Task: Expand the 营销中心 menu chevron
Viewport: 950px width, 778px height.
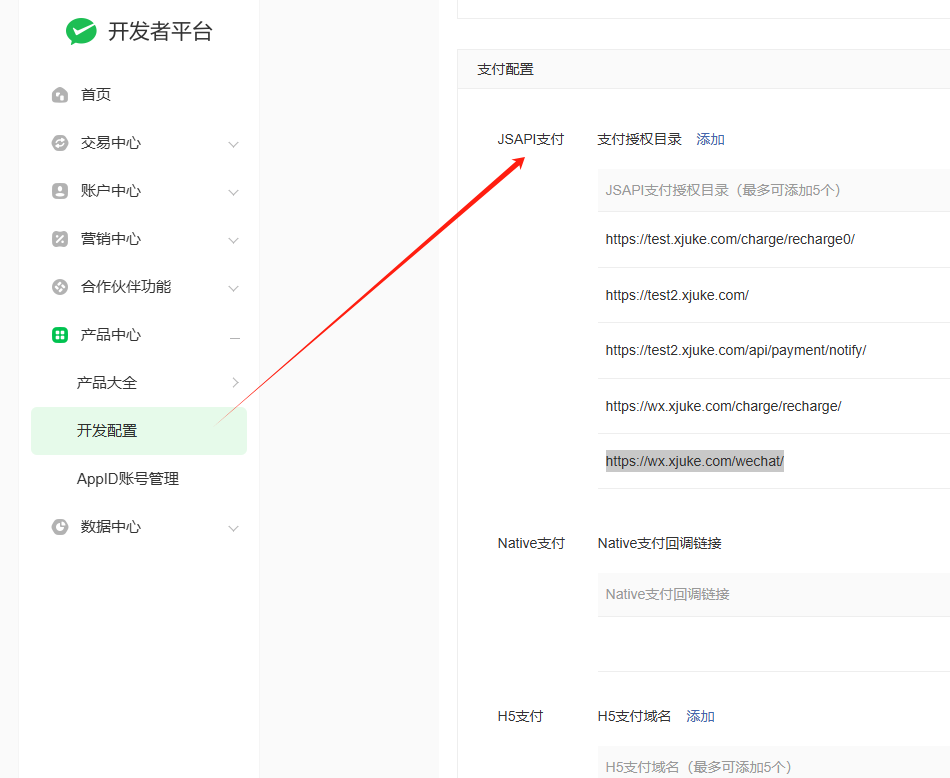Action: coord(233,240)
